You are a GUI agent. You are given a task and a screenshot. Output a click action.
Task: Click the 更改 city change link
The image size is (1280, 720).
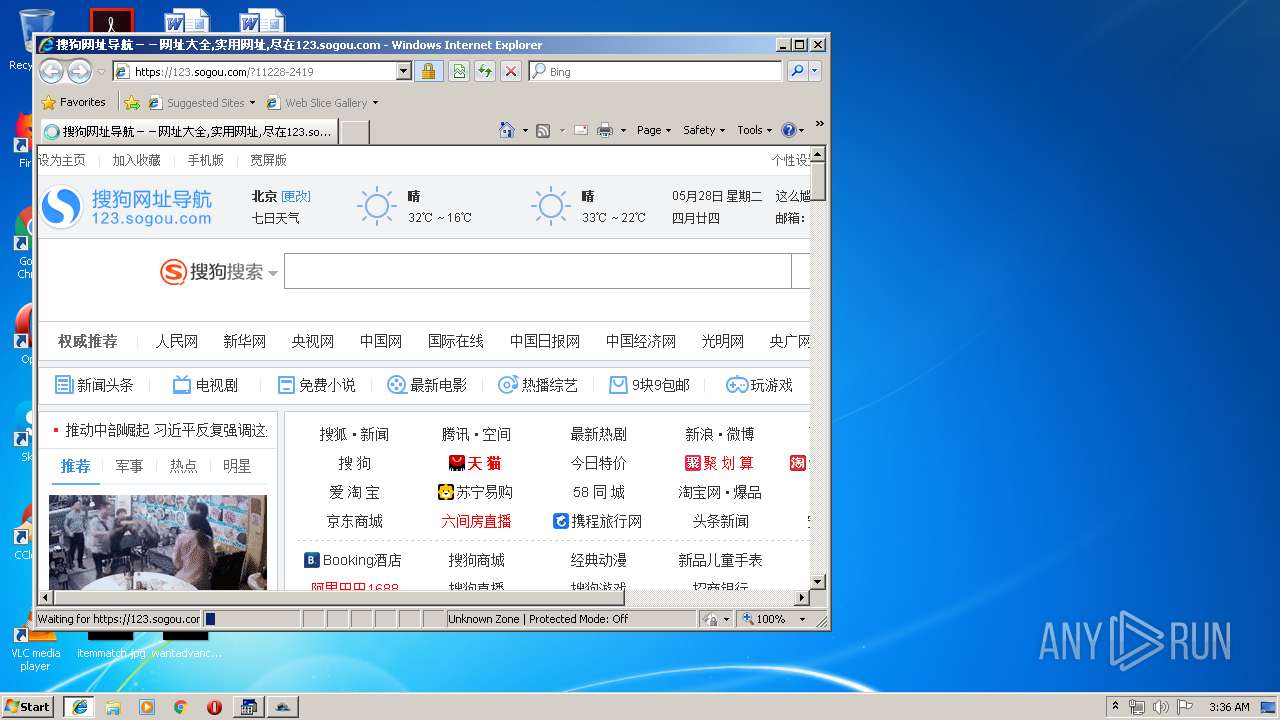[x=296, y=196]
